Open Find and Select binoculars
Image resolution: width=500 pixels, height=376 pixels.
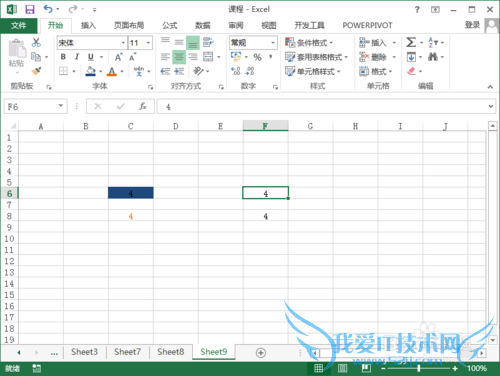pos(433,57)
